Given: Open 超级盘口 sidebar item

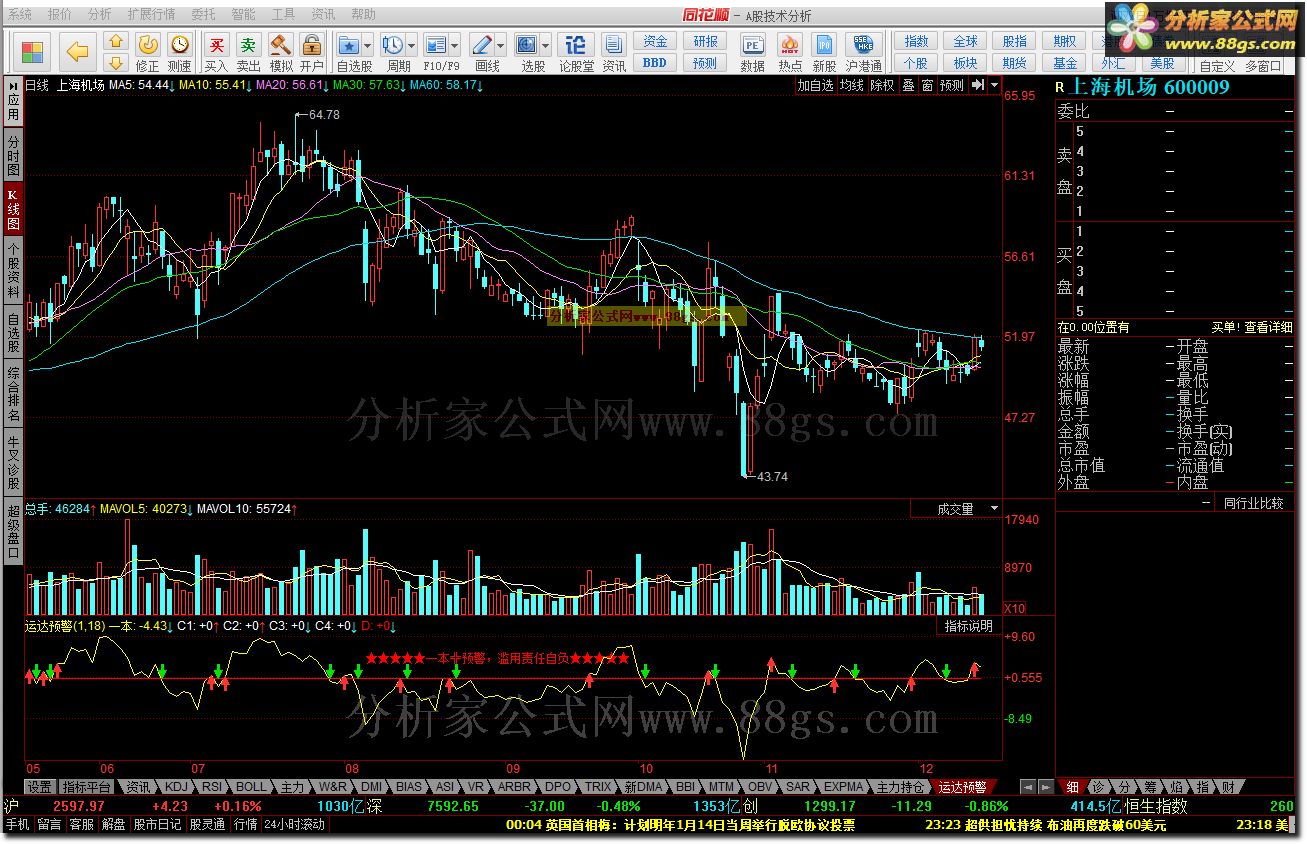Looking at the screenshot, I should coord(13,530).
